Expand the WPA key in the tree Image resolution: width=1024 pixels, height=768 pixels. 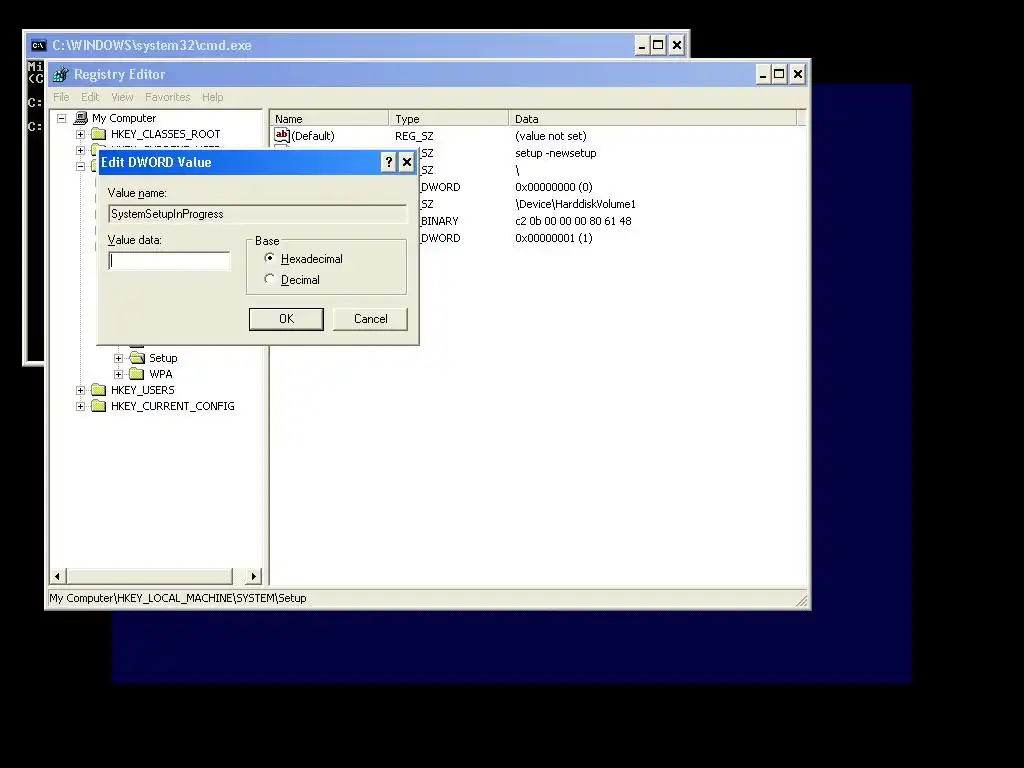118,374
